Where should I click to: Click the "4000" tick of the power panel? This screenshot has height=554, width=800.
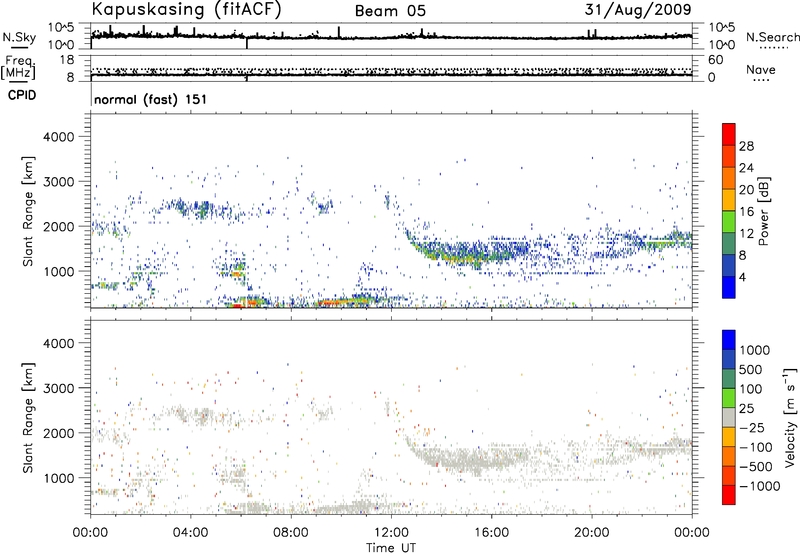click(59, 137)
